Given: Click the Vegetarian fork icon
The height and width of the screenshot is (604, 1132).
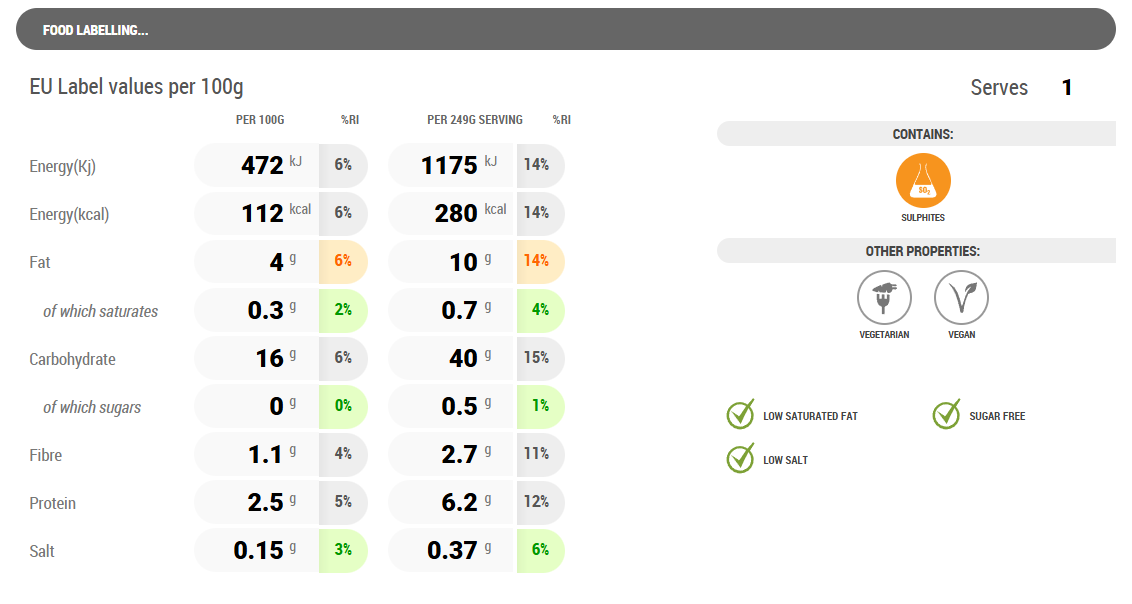Looking at the screenshot, I should (x=885, y=298).
